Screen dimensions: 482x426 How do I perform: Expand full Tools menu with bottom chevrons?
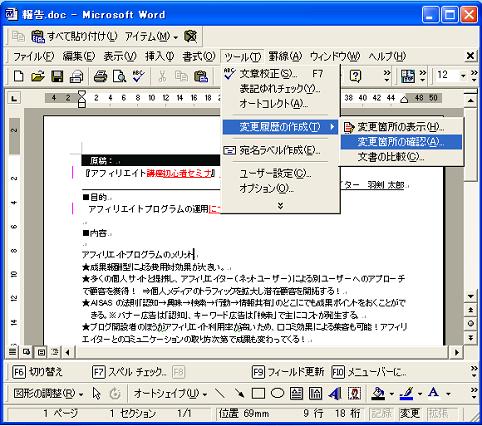click(281, 206)
